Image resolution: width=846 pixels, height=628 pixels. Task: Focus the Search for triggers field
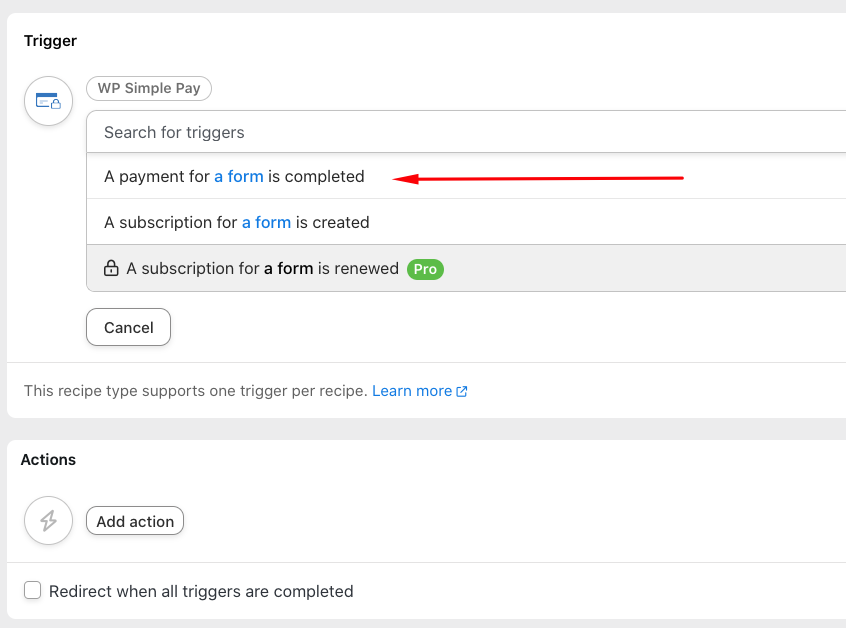[460, 132]
